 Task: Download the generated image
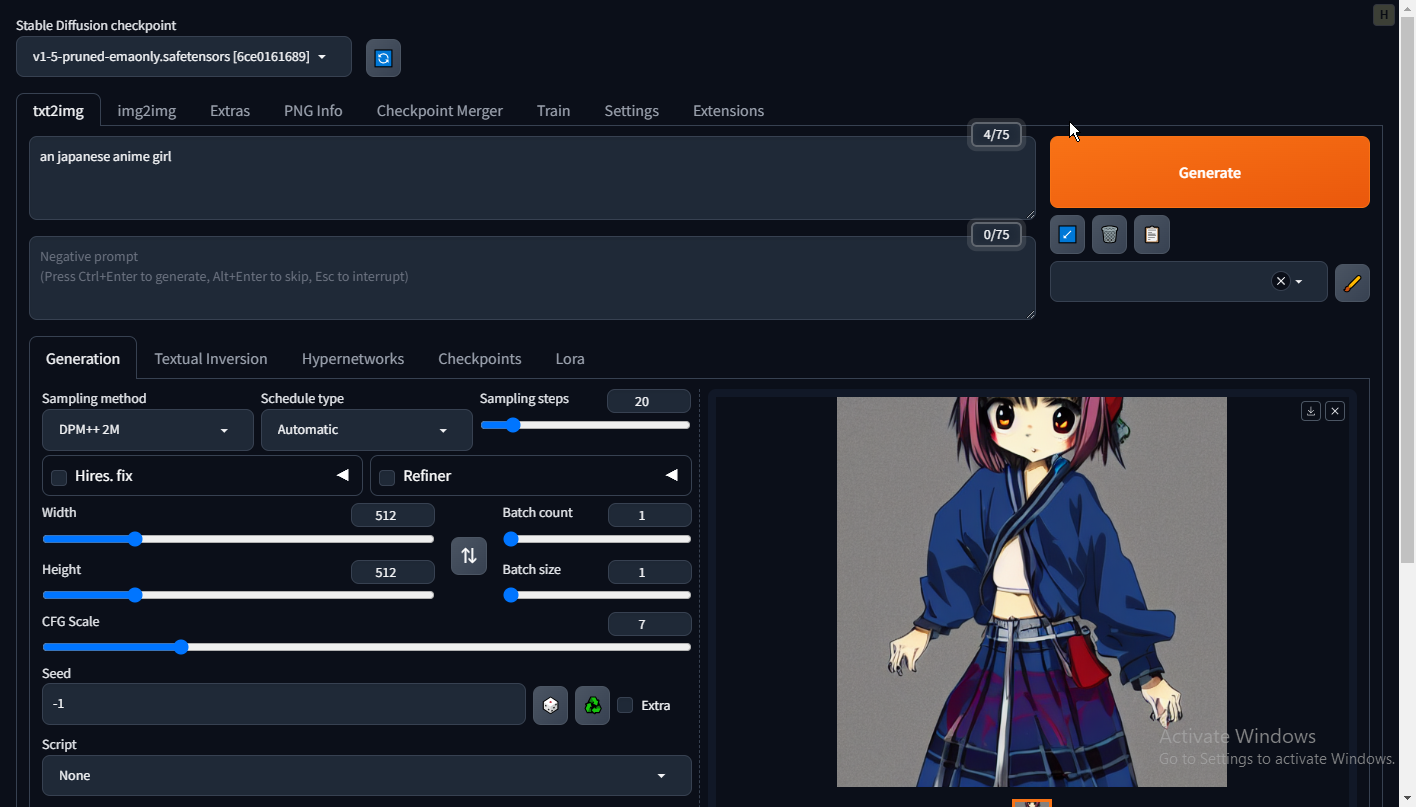pyautogui.click(x=1310, y=411)
